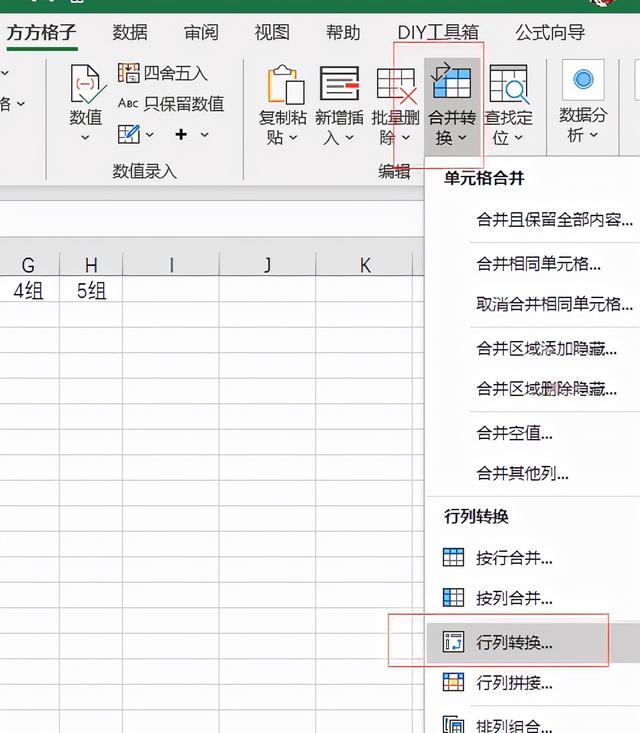Image resolution: width=640 pixels, height=733 pixels.
Task: Expand the plus sign dropdown arrow
Action: point(204,134)
